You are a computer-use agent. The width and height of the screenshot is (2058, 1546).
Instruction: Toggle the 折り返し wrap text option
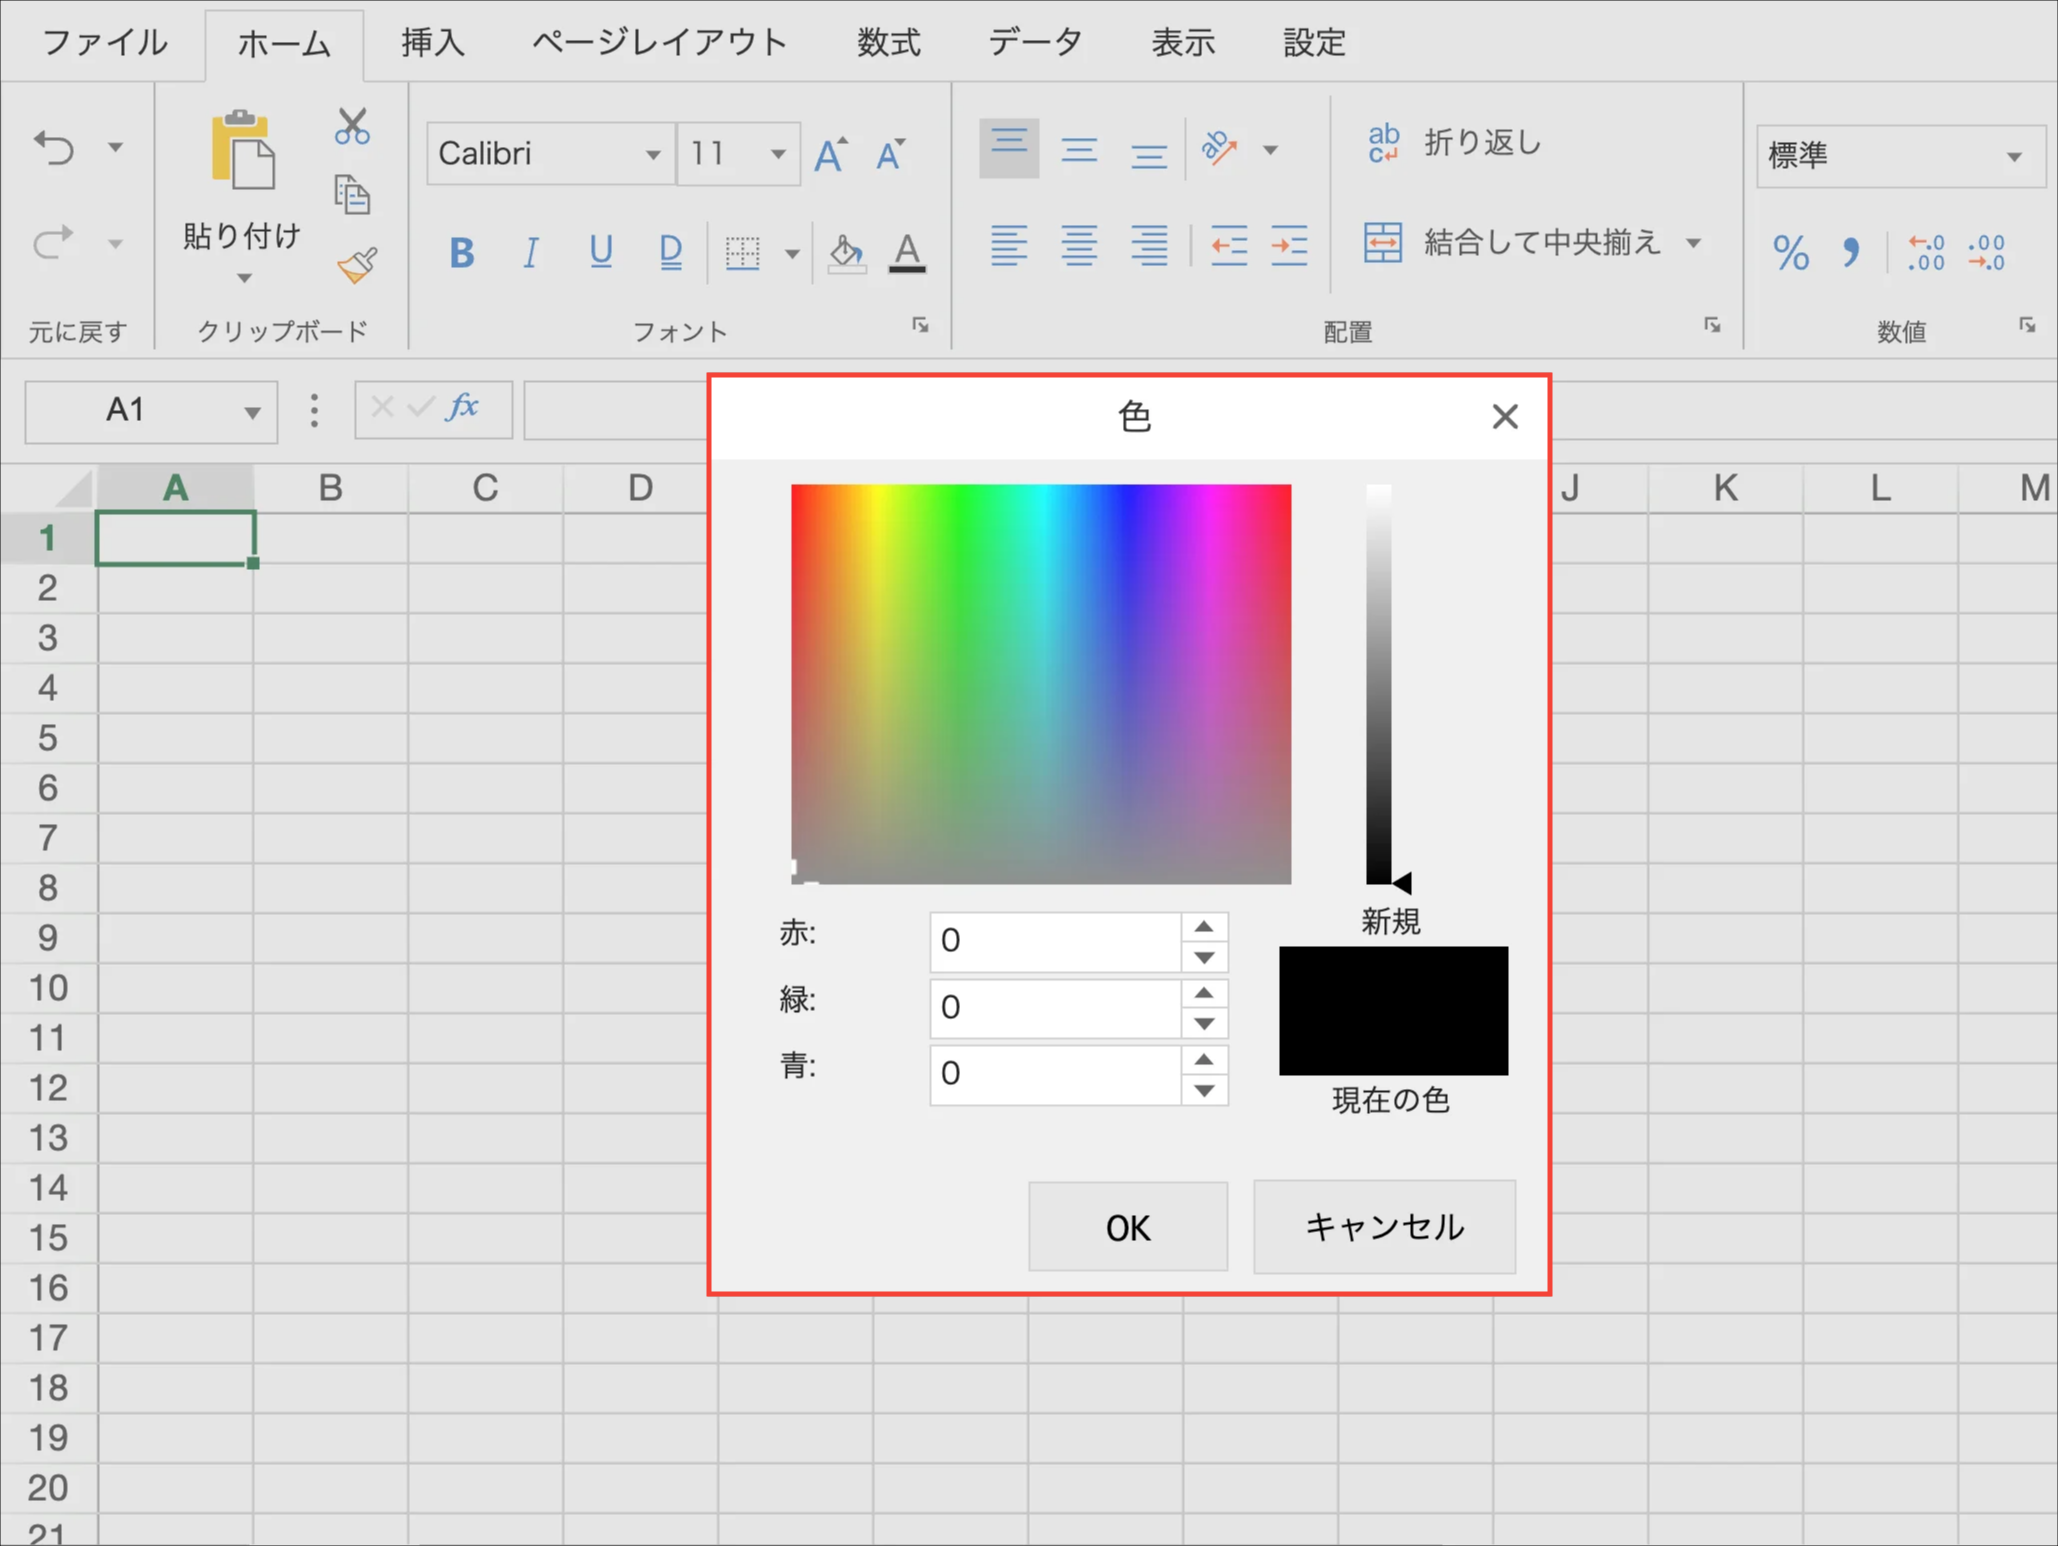click(1455, 144)
